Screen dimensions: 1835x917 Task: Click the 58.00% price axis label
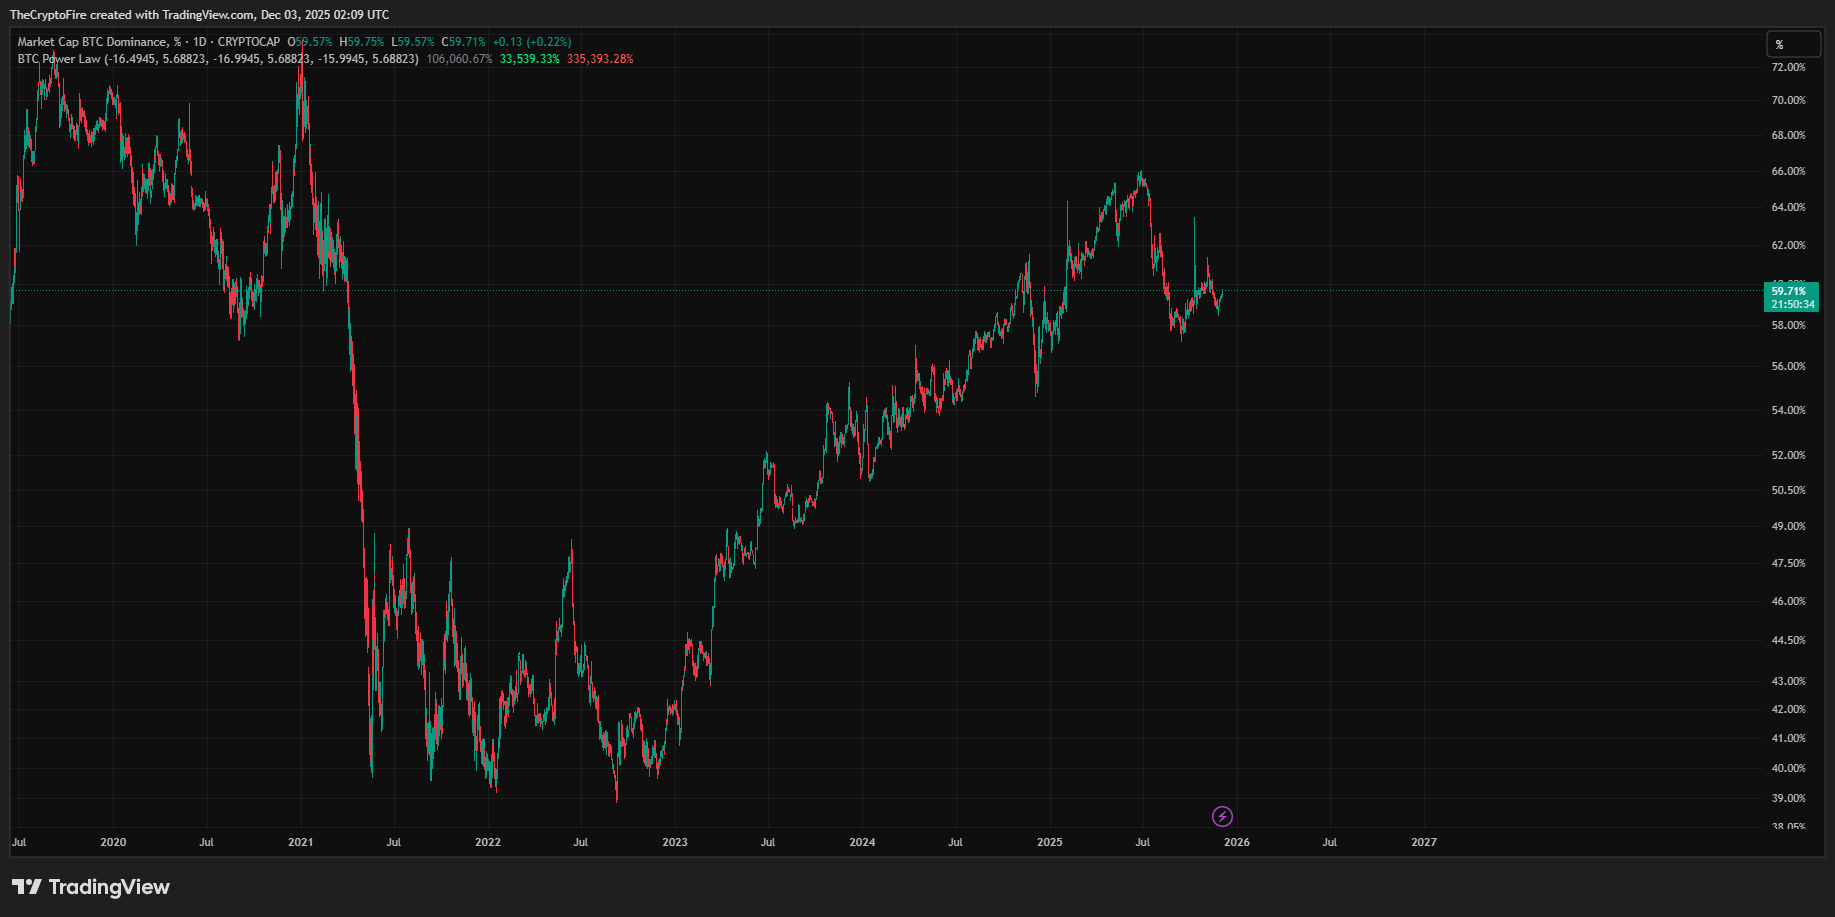coord(1788,325)
